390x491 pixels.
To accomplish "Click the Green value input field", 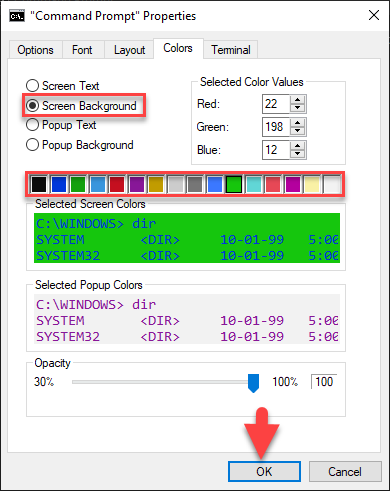I will [276, 127].
